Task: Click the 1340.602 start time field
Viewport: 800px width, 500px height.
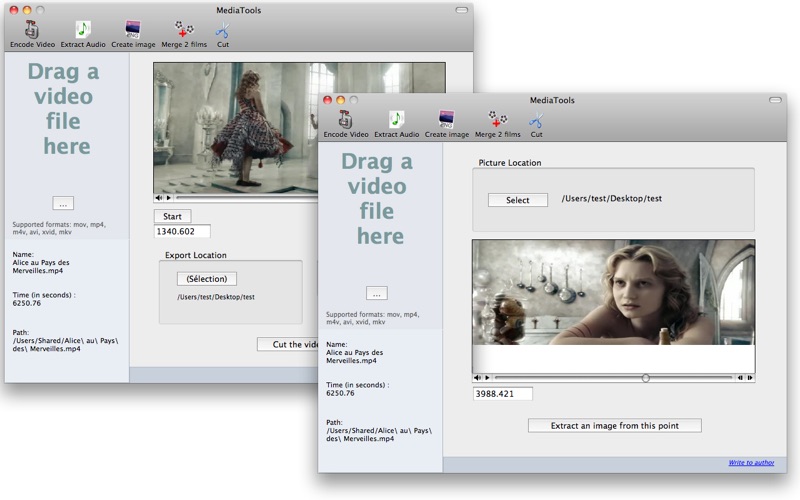Action: click(182, 231)
